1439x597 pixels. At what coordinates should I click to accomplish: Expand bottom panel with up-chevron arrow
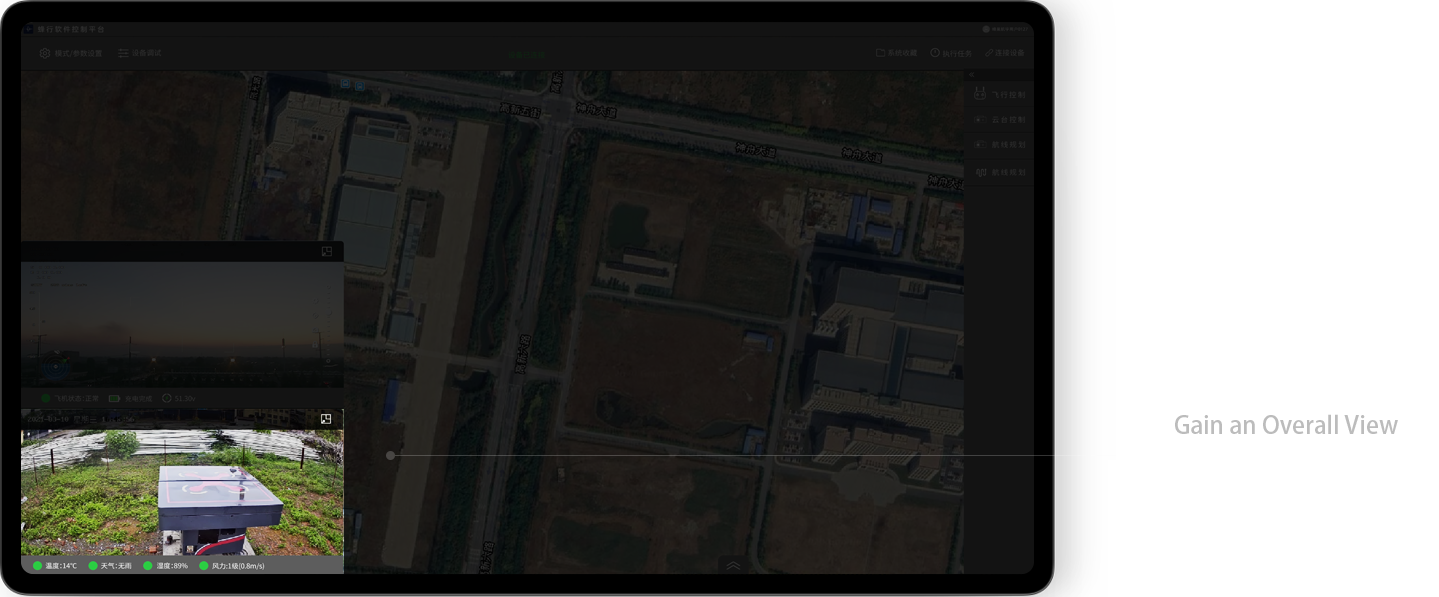(733, 565)
